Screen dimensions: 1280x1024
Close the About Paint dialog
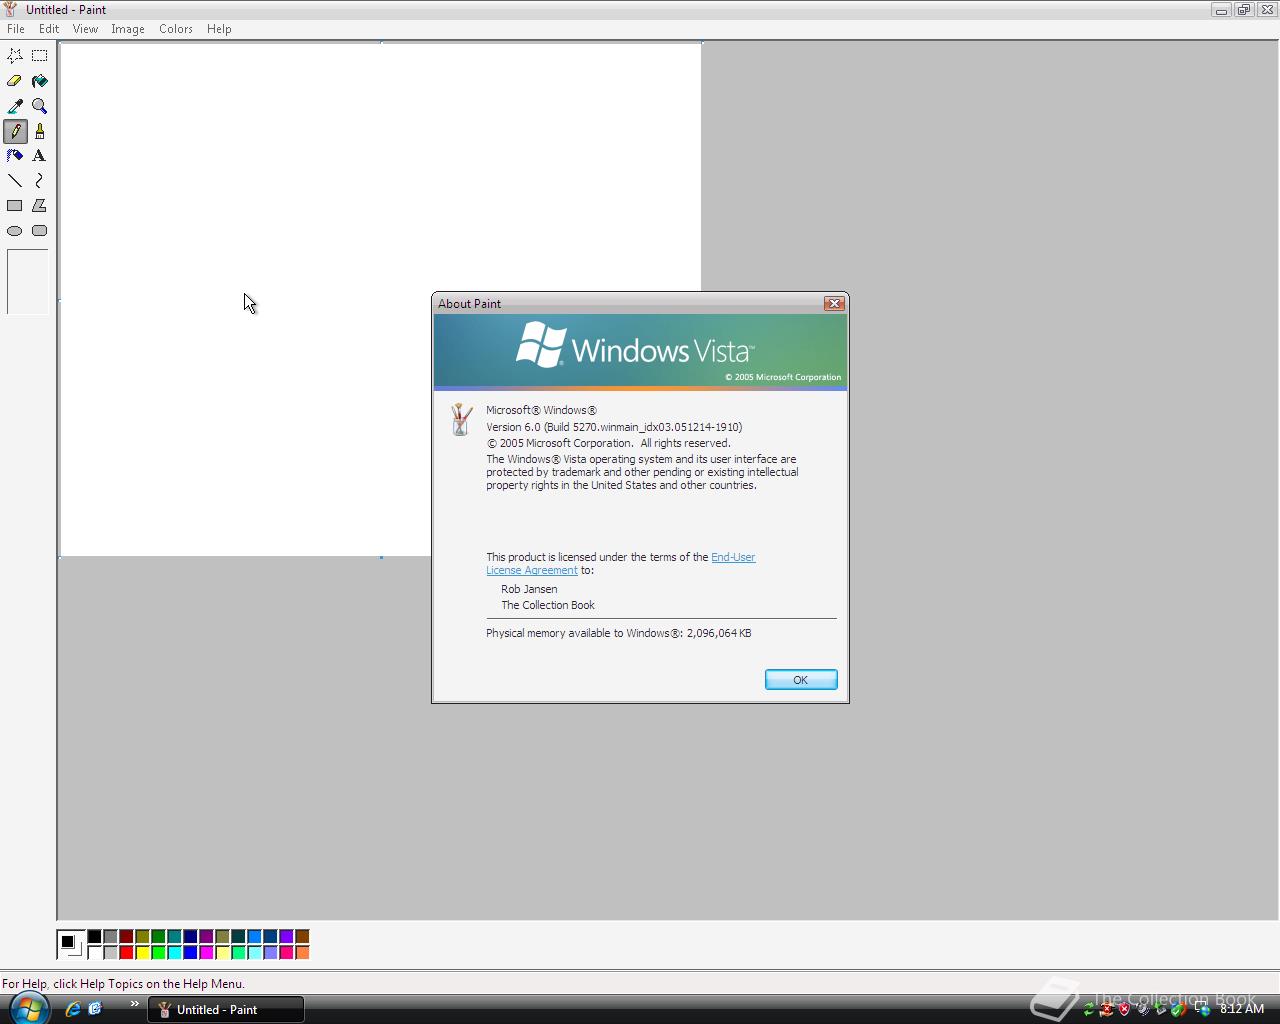pyautogui.click(x=834, y=303)
